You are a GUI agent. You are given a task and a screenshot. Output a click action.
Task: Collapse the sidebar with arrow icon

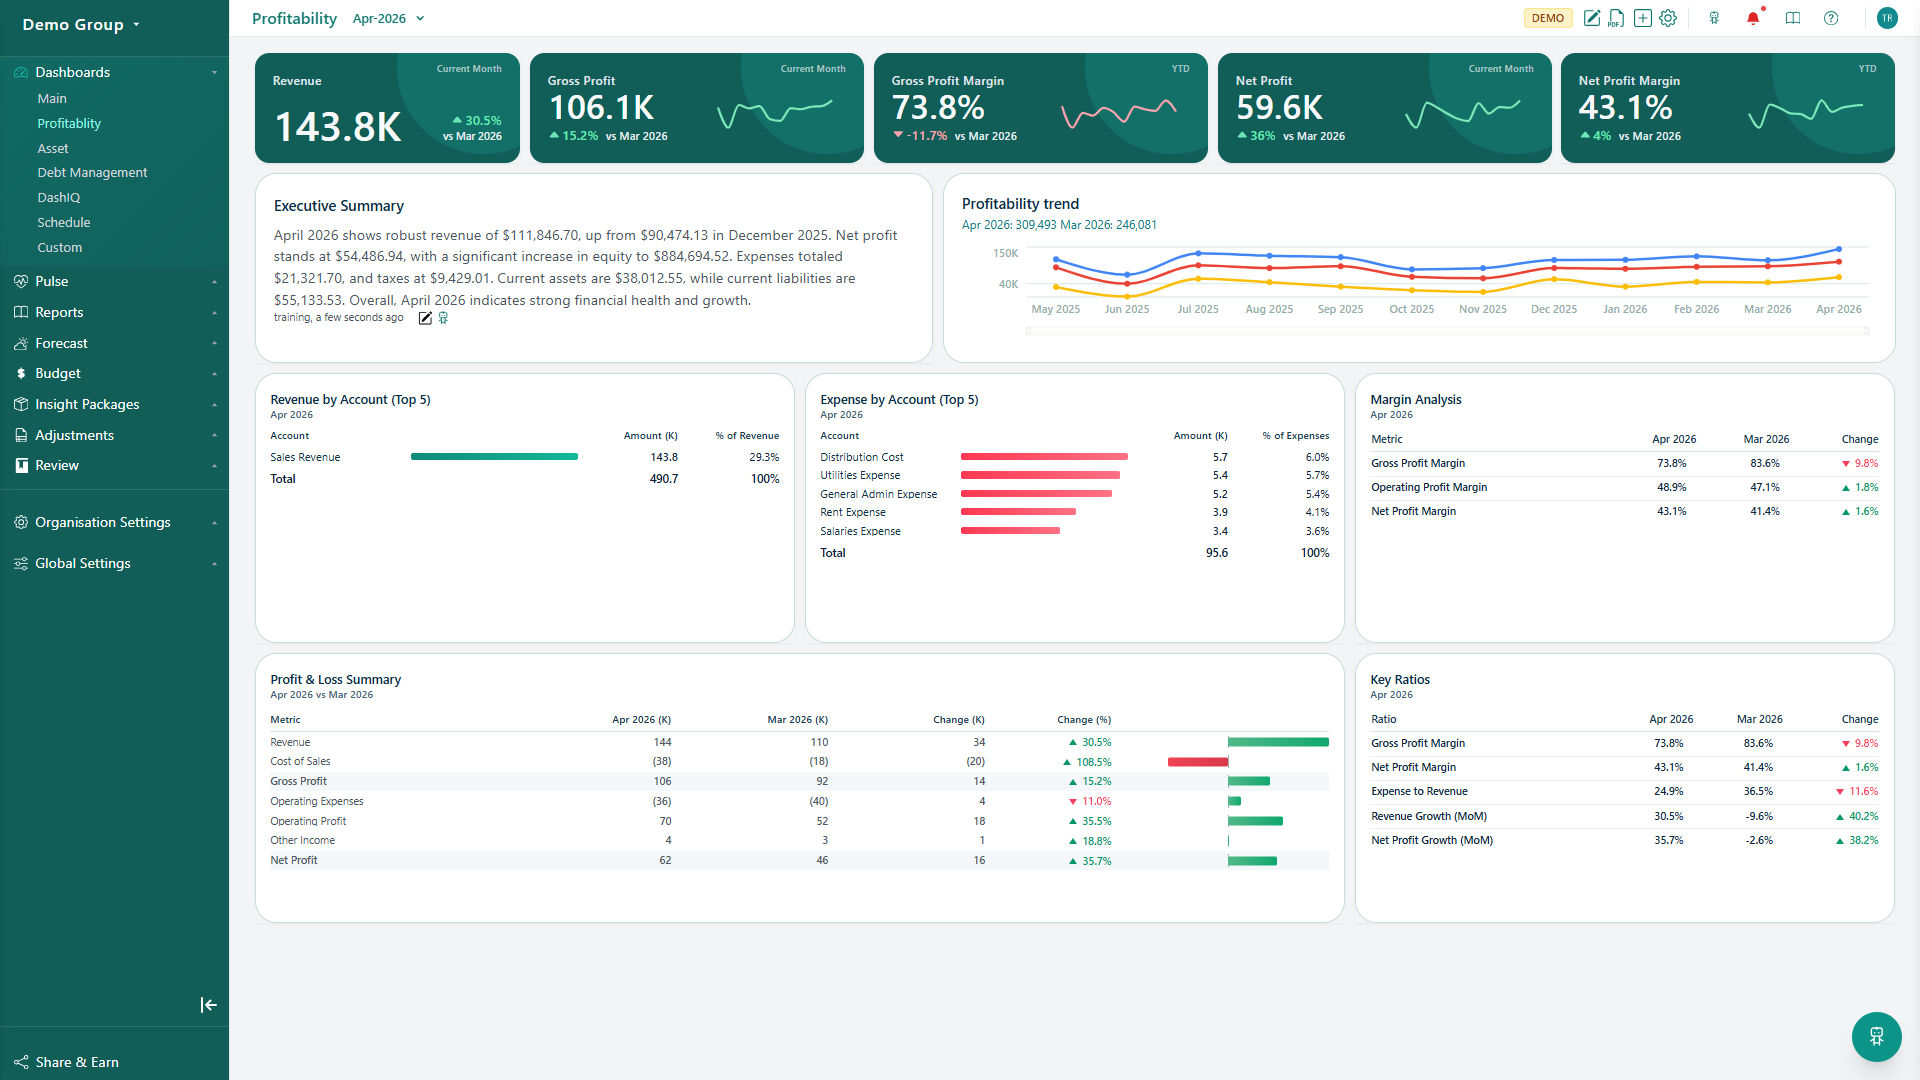click(208, 1005)
